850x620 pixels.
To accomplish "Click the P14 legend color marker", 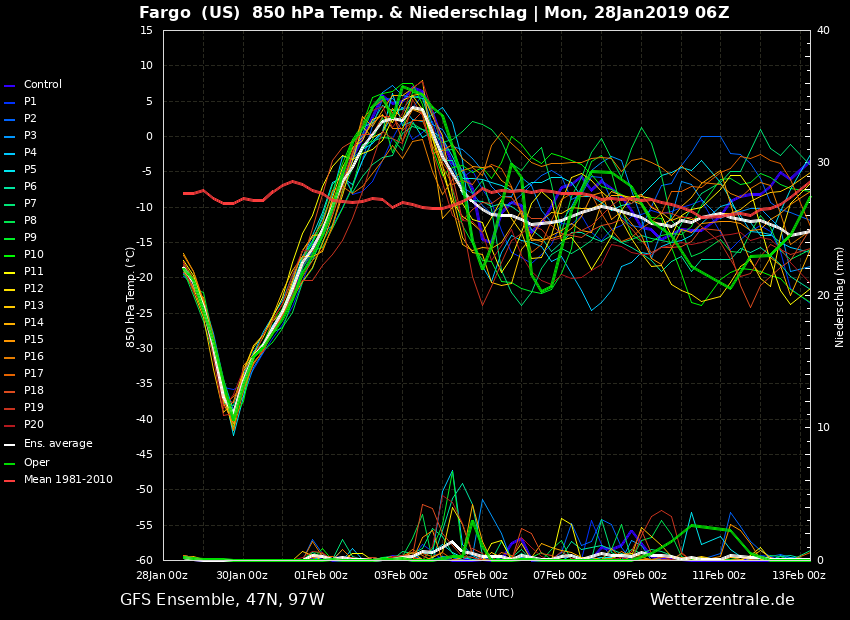I will 9,324.
